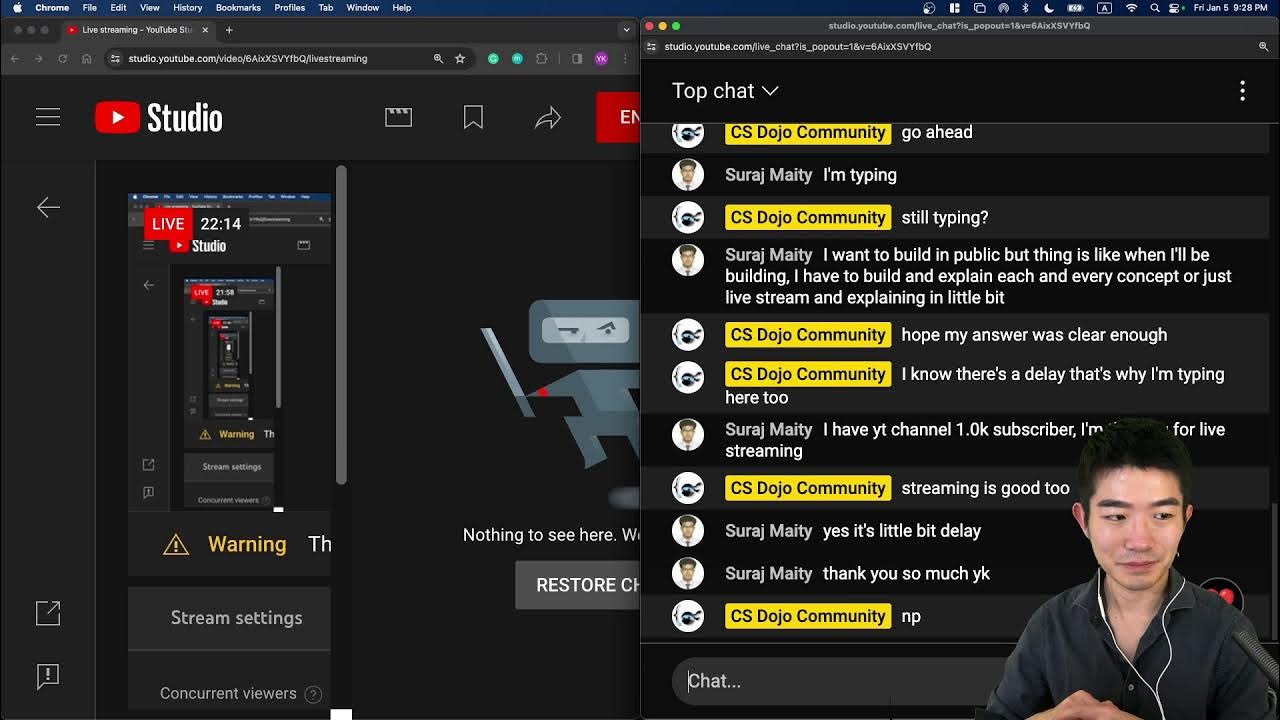
Task: Click the preview panel vertical scrollbar
Action: [341, 325]
